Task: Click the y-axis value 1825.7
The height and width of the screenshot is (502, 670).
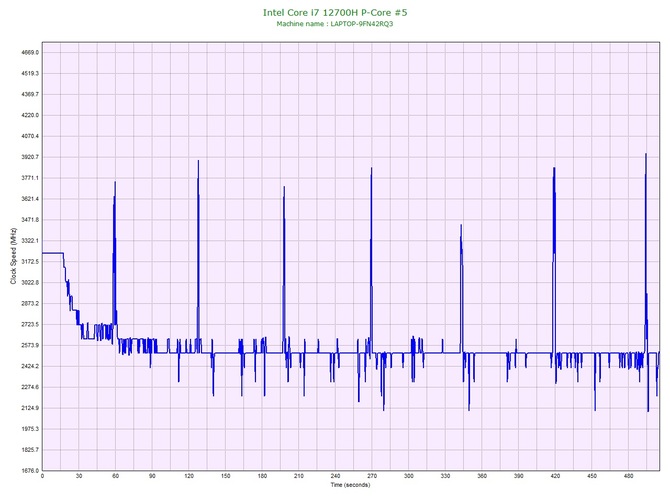Action: pyautogui.click(x=30, y=450)
